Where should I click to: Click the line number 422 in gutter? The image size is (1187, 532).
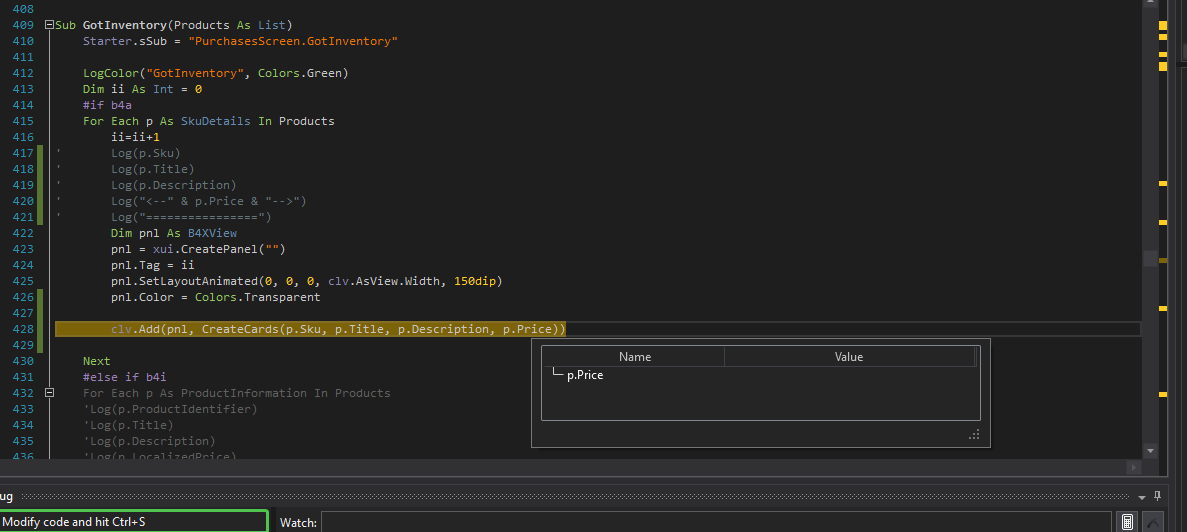(21, 233)
